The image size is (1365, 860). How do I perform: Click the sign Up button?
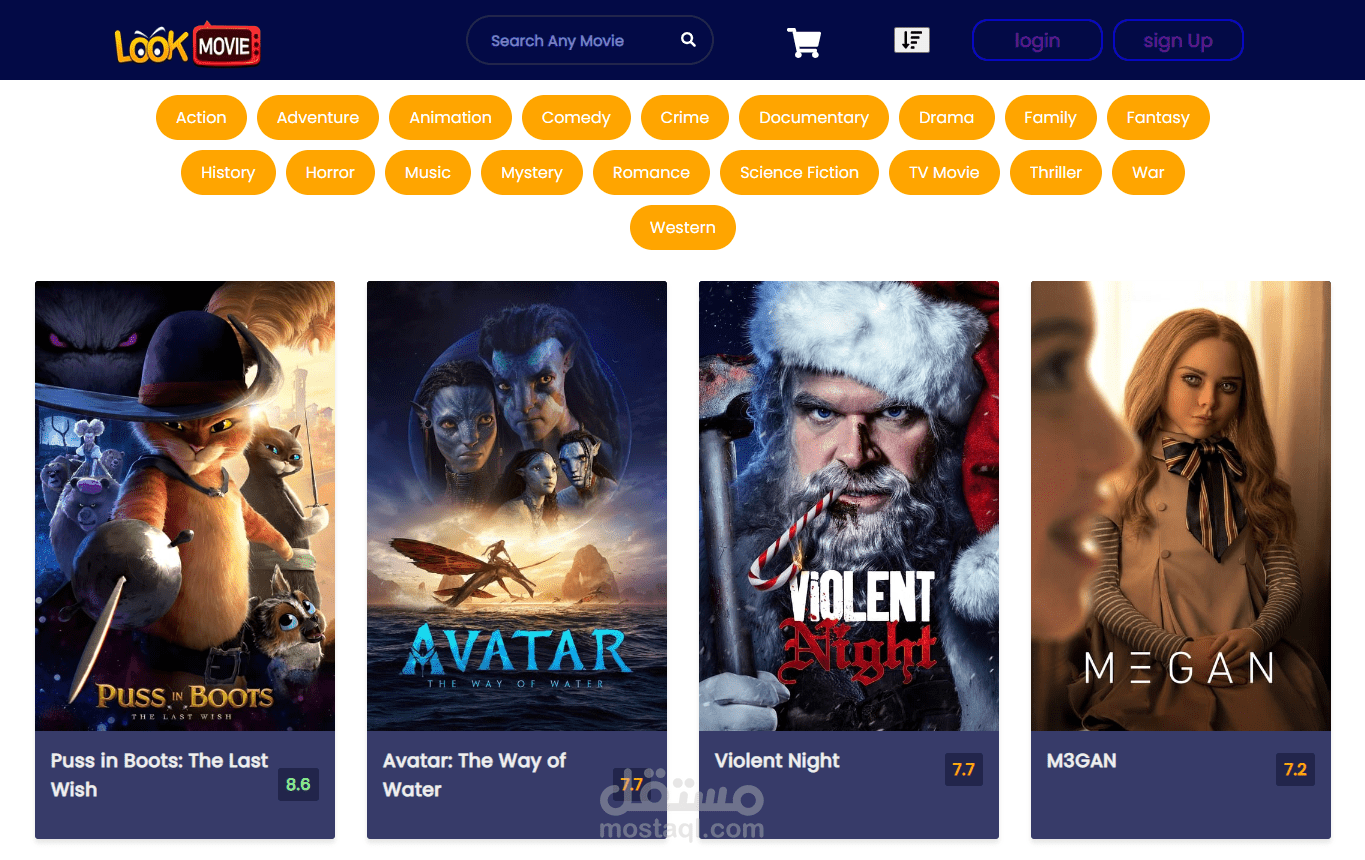(x=1178, y=40)
